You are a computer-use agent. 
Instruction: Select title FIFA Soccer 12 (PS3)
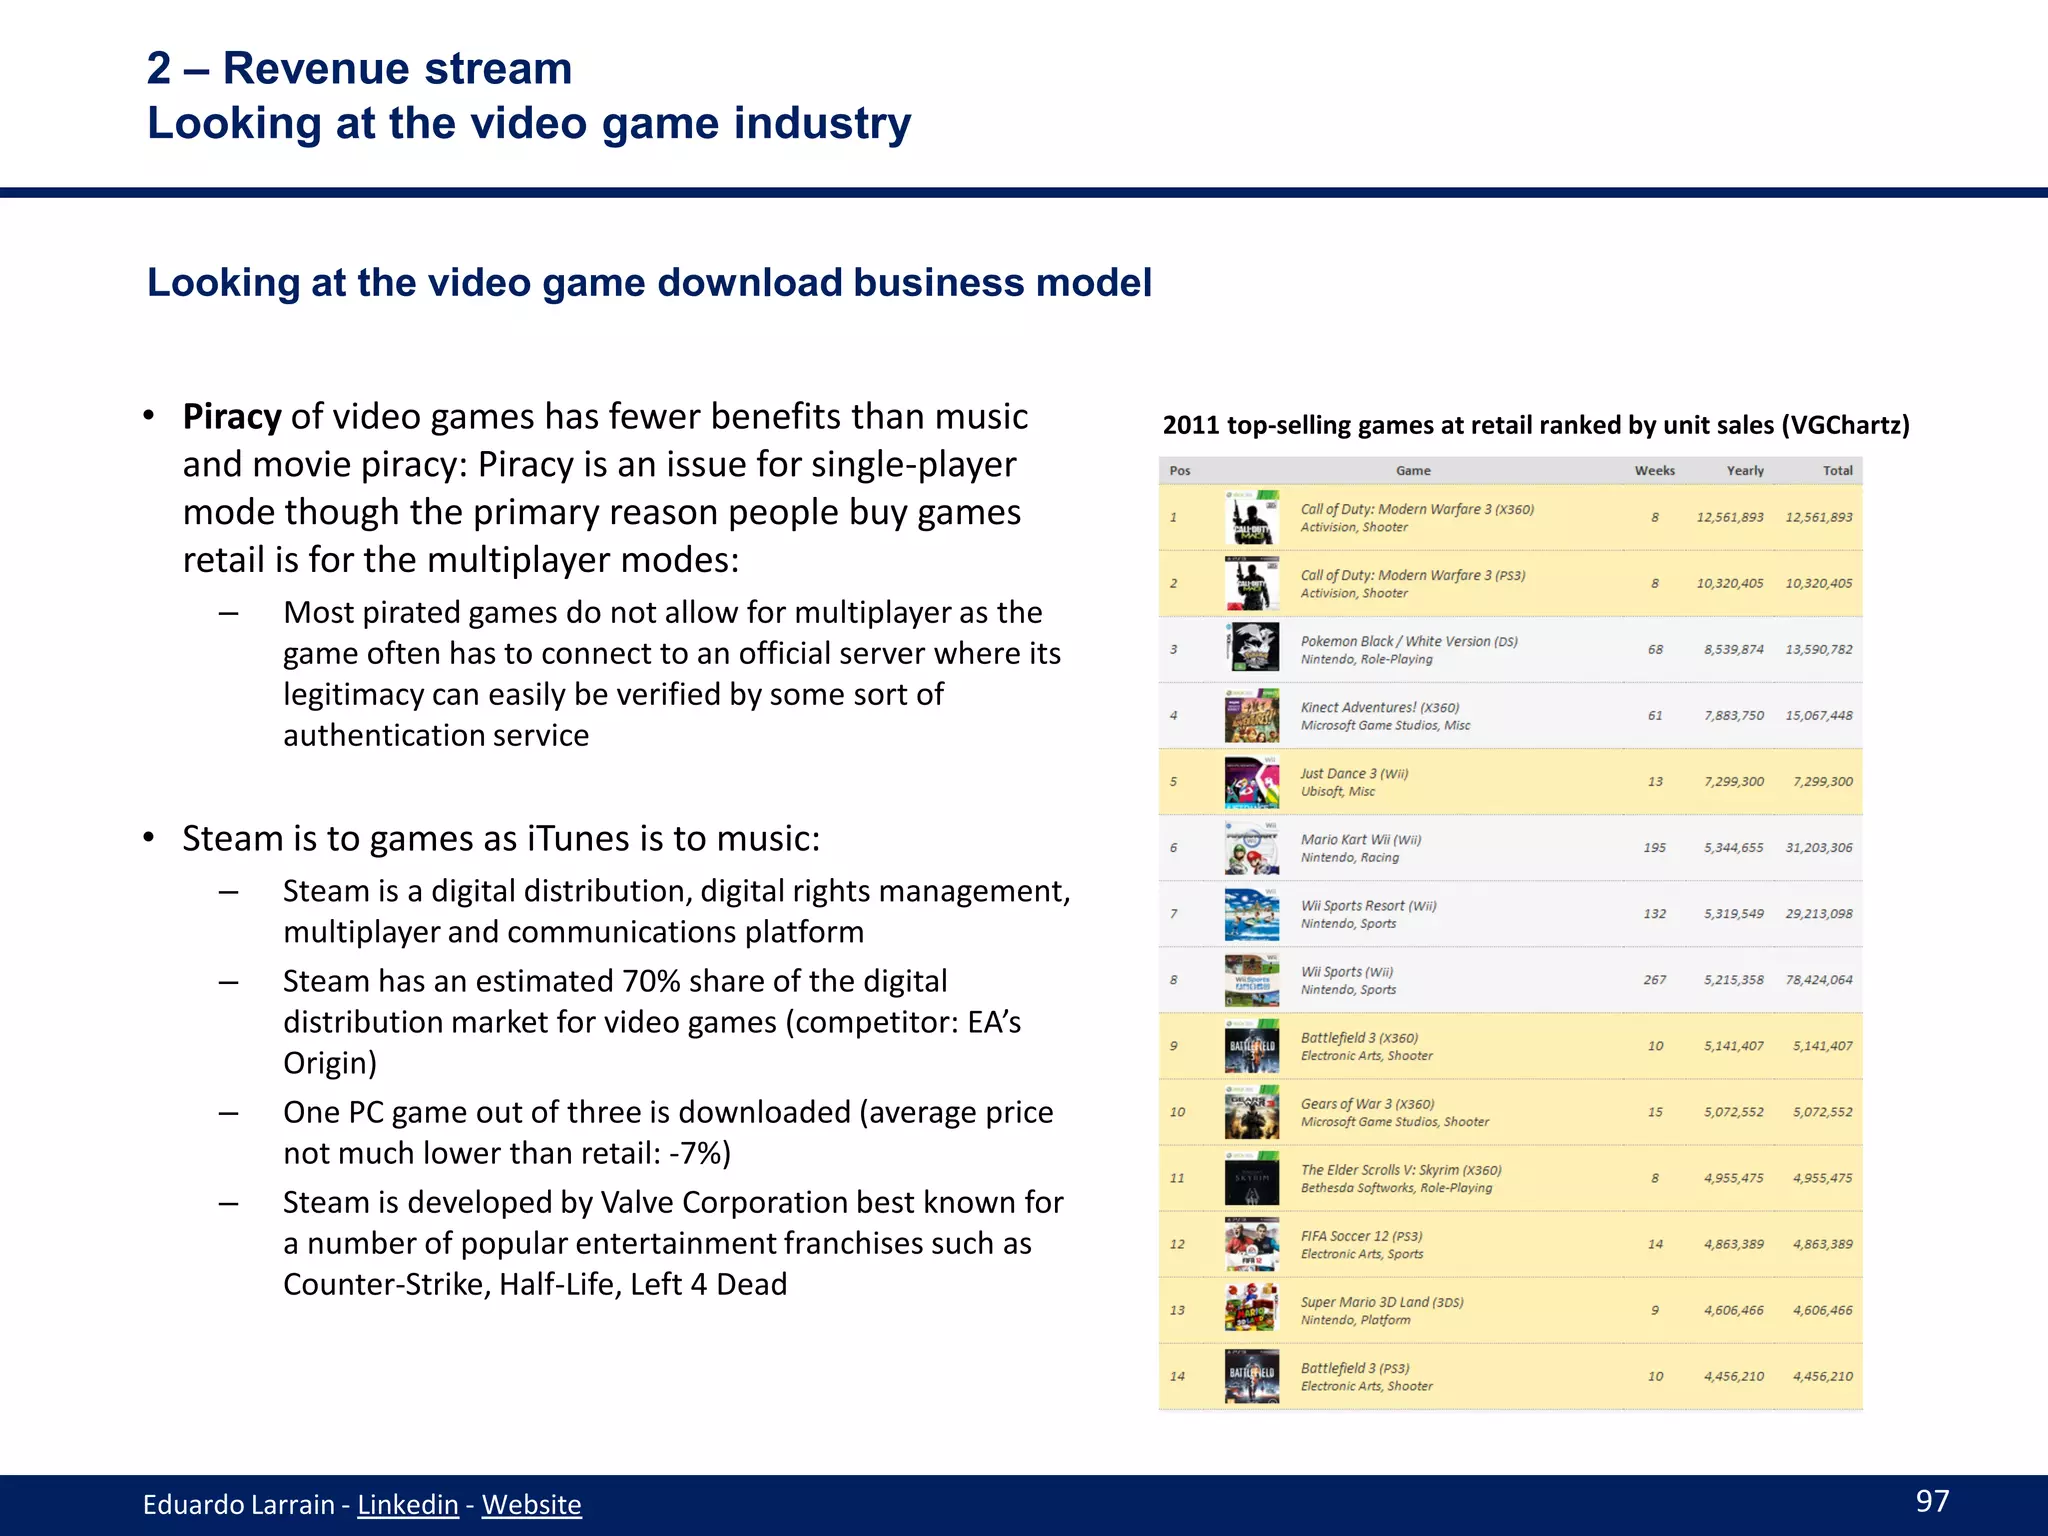pos(1361,1236)
